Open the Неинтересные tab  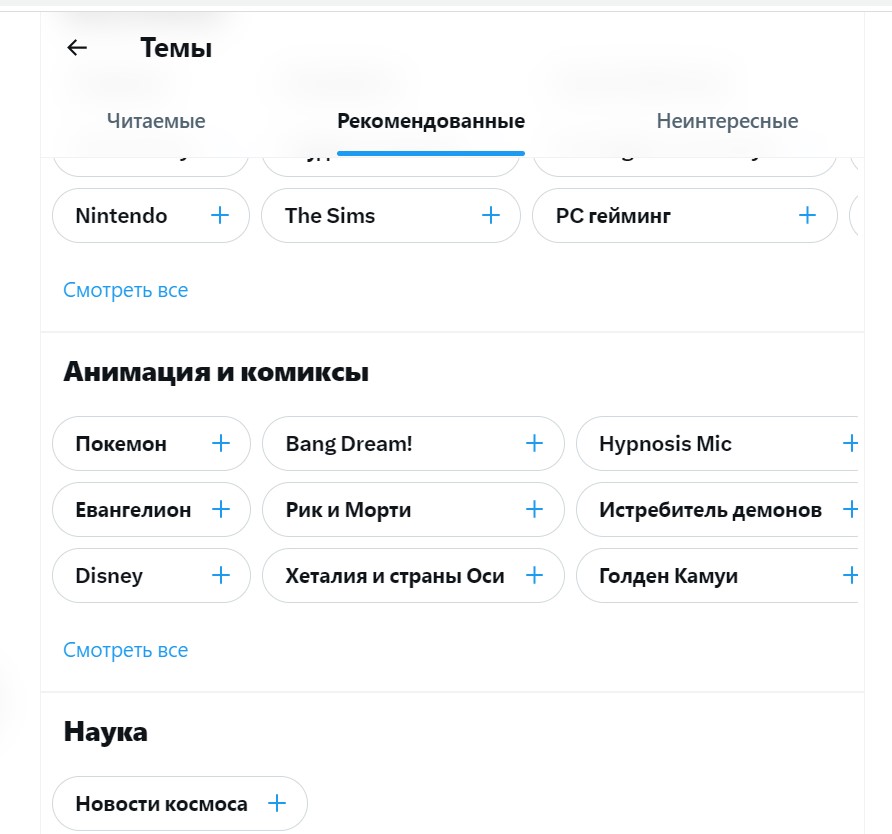[x=727, y=120]
